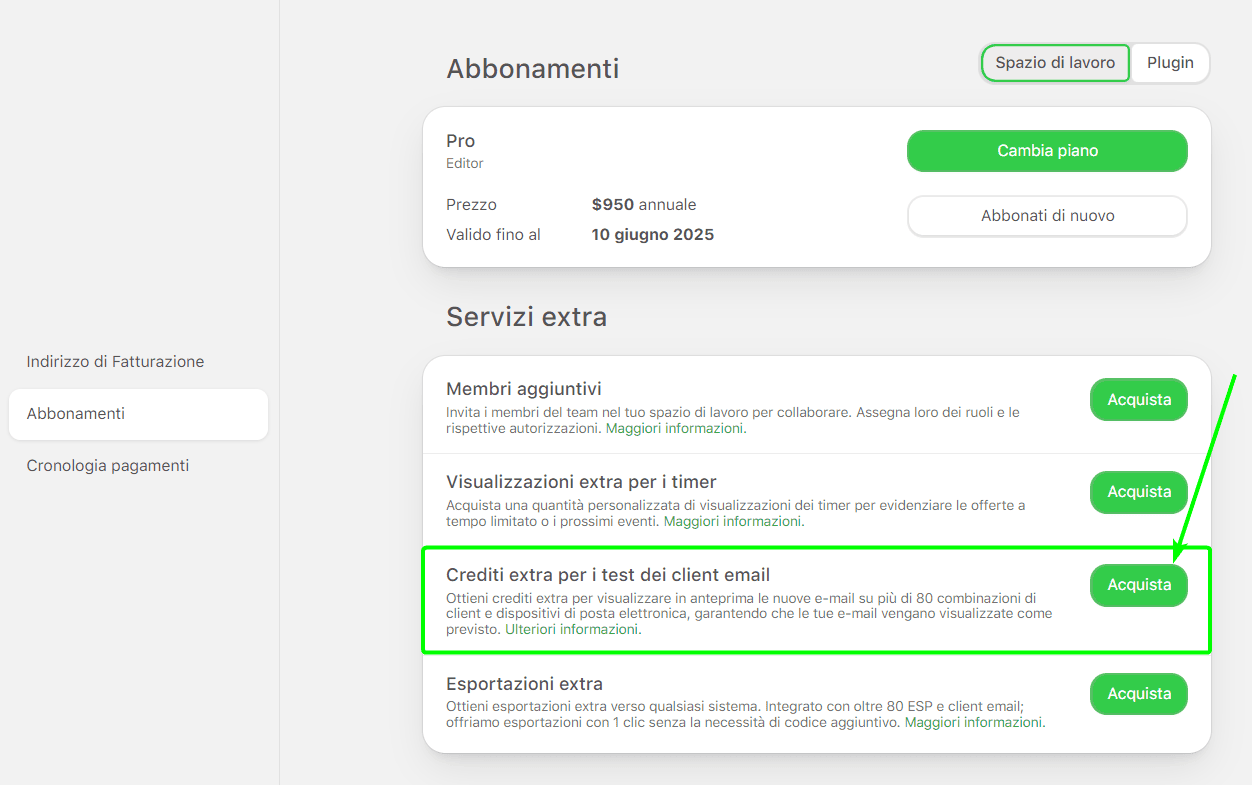Screen dimensions: 1252x785
Task: Click Abbonati di nuovo
Action: point(1046,216)
